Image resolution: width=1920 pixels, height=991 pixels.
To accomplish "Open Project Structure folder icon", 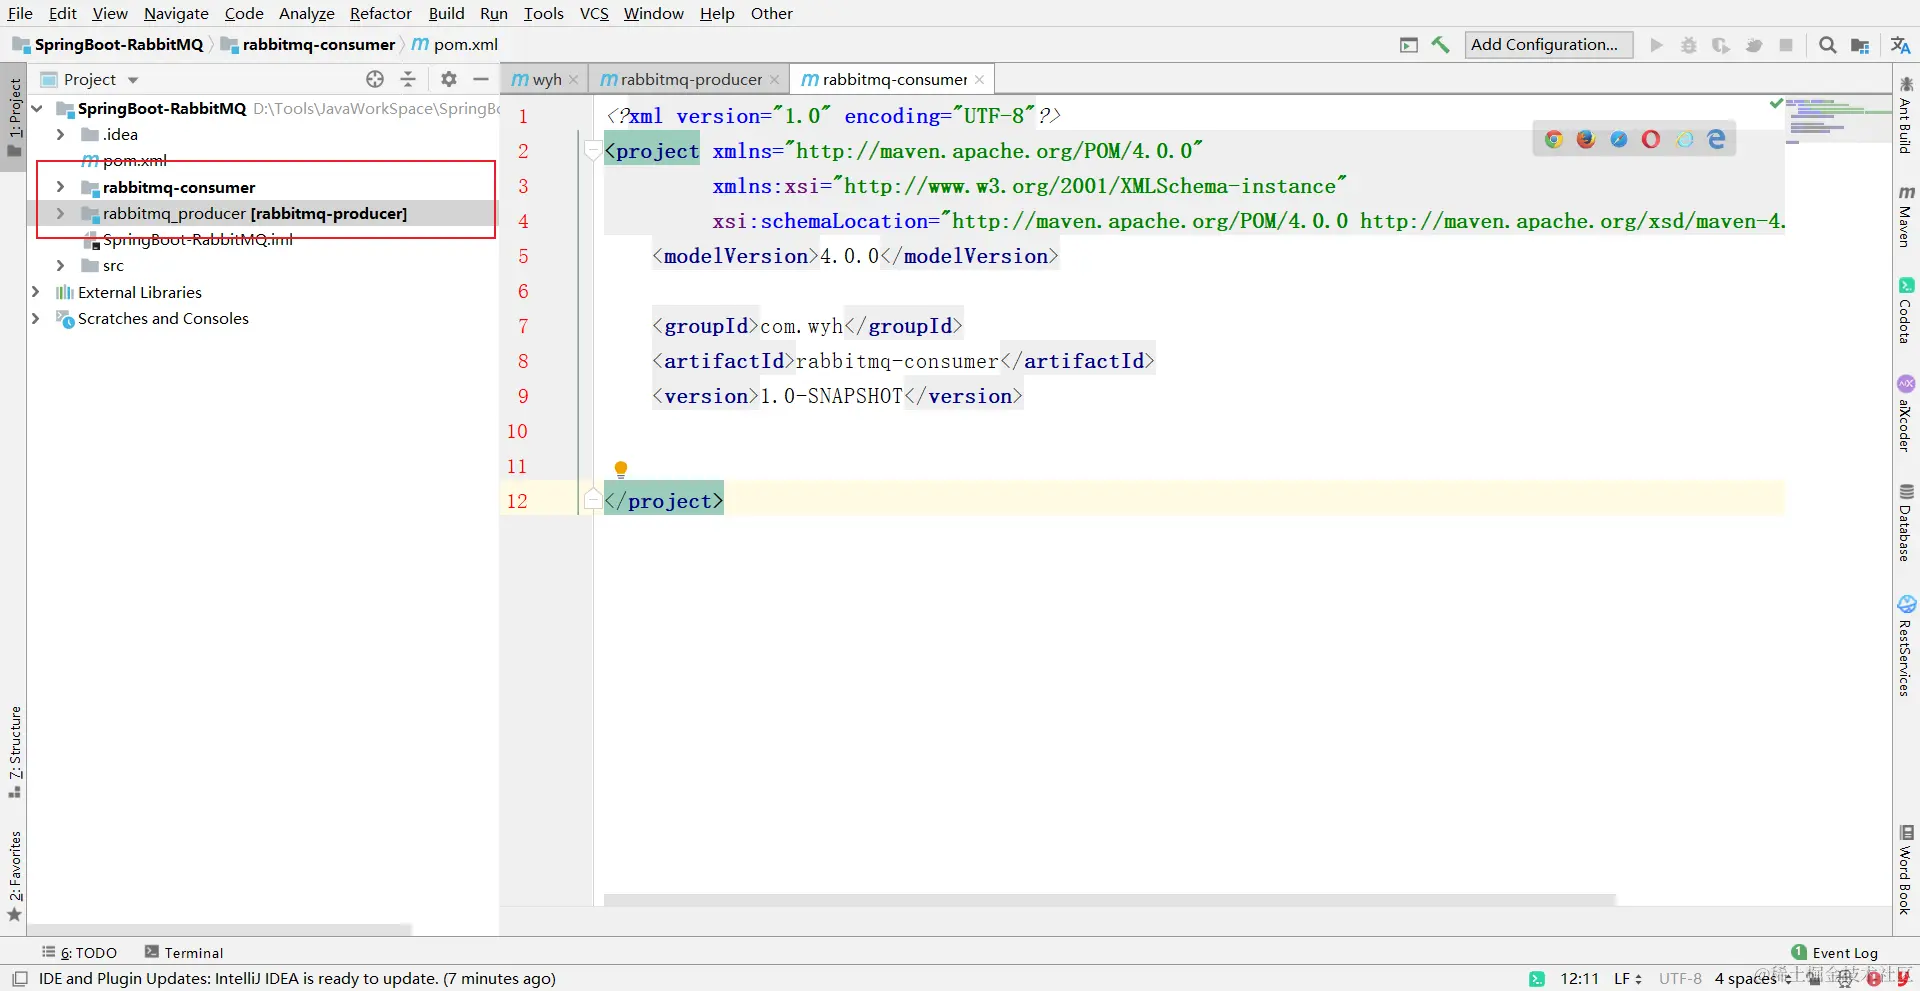I will coord(1860,45).
